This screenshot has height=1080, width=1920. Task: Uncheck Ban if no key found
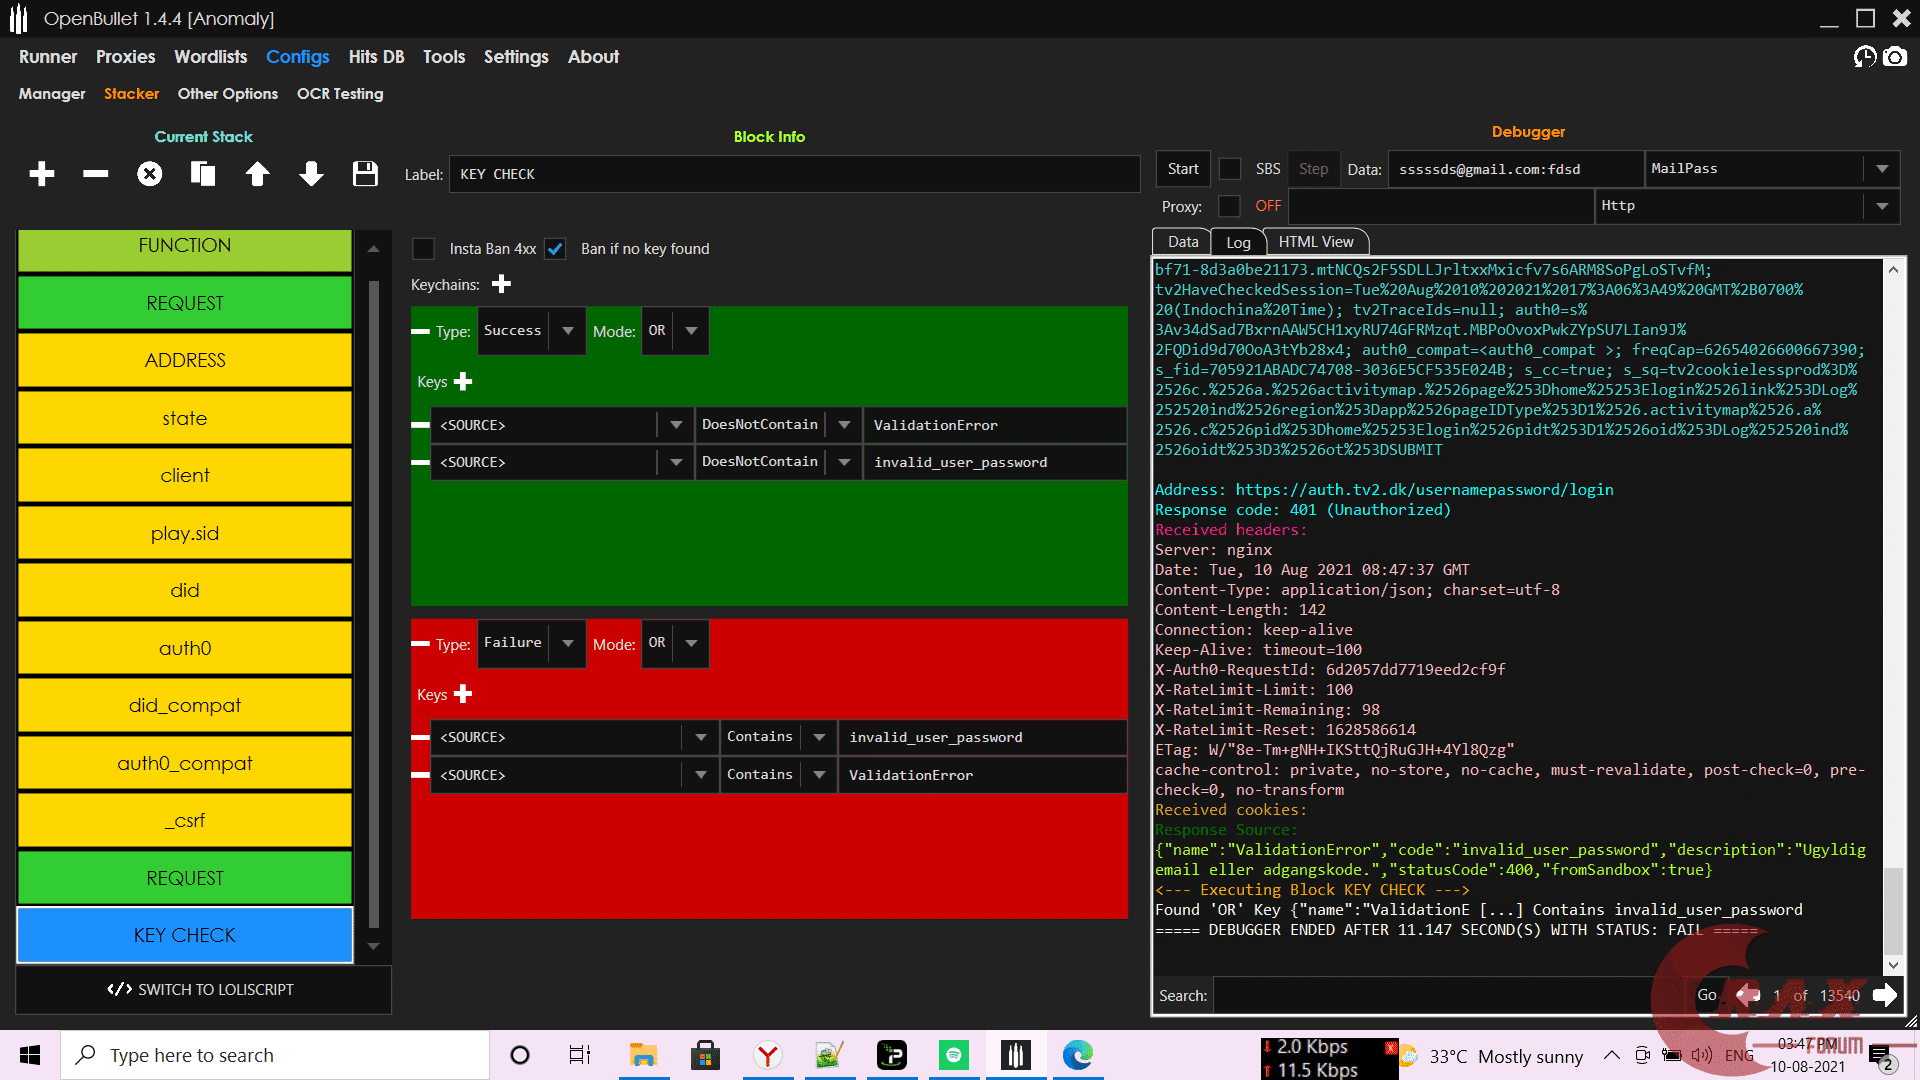[554, 248]
